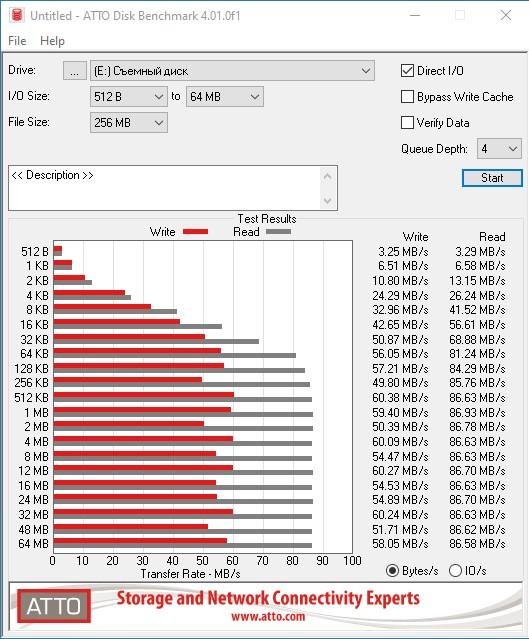The height and width of the screenshot is (639, 529).
Task: Click the ATTO logo in the banner
Action: 54,606
